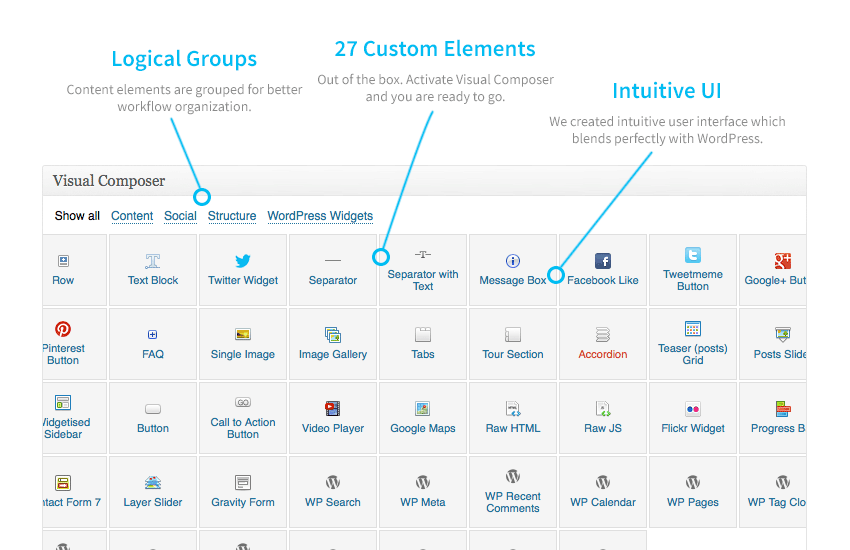The width and height of the screenshot is (850, 550).
Task: Insert the WP Recent Comments widget
Action: [513, 492]
